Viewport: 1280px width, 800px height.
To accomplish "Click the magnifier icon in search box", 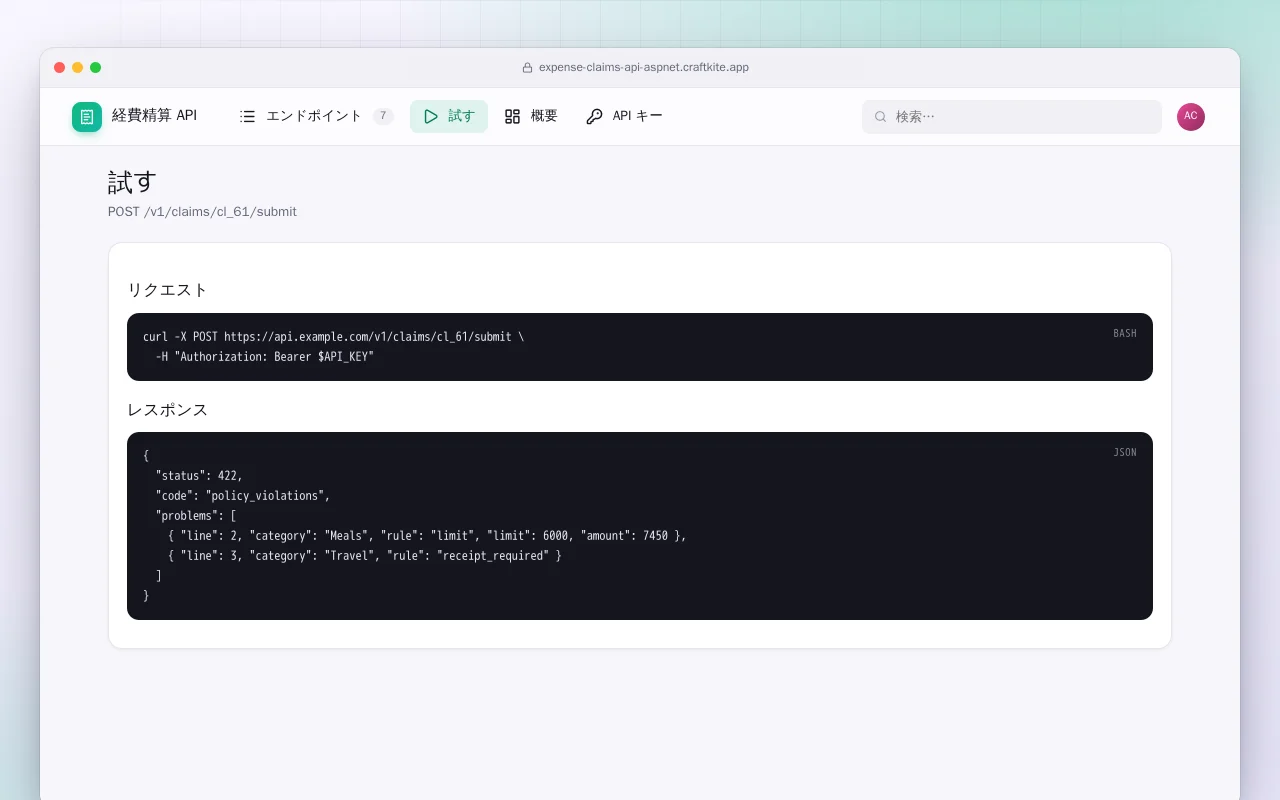I will (881, 116).
